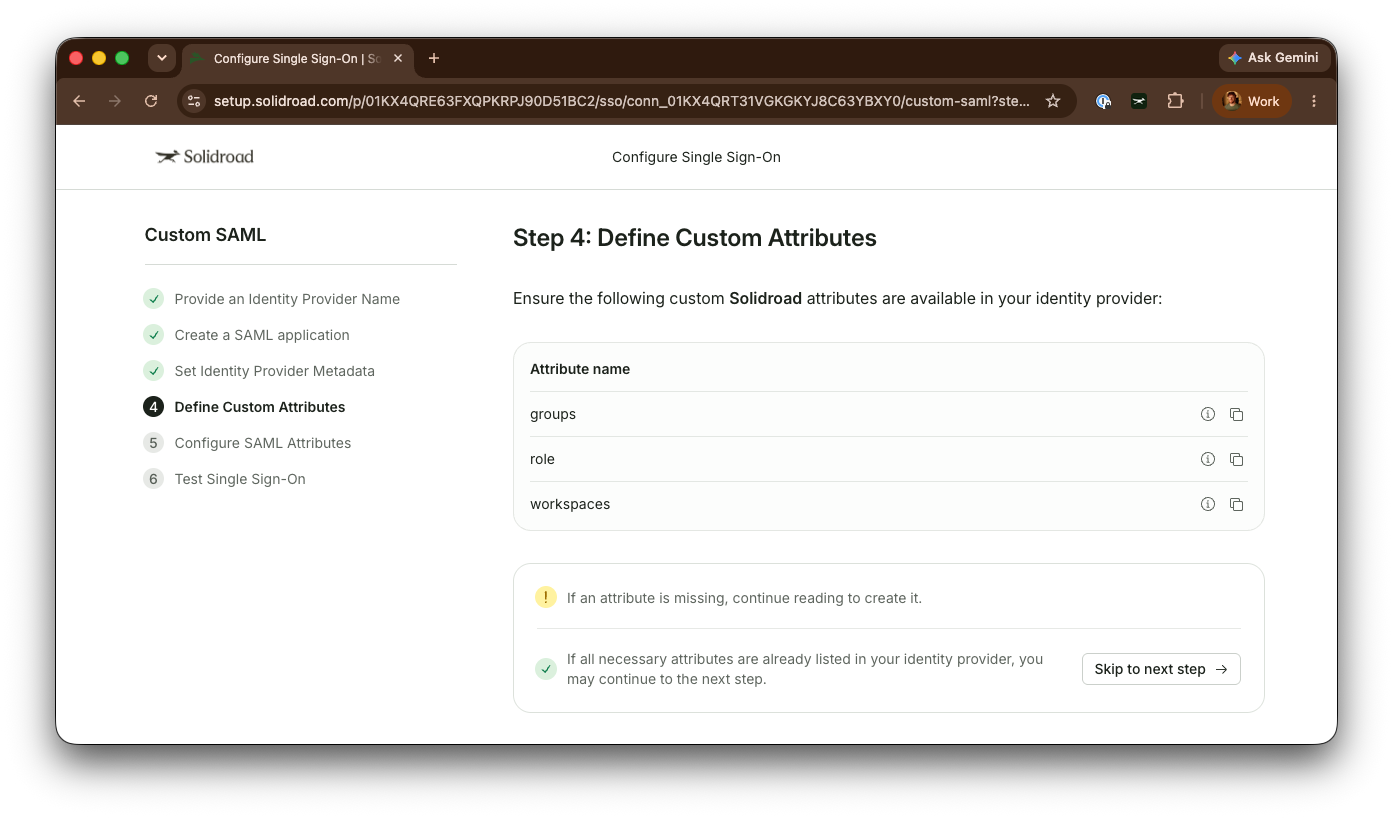1393x818 pixels.
Task: Minimize the Chrome window with yellow button
Action: 99,58
